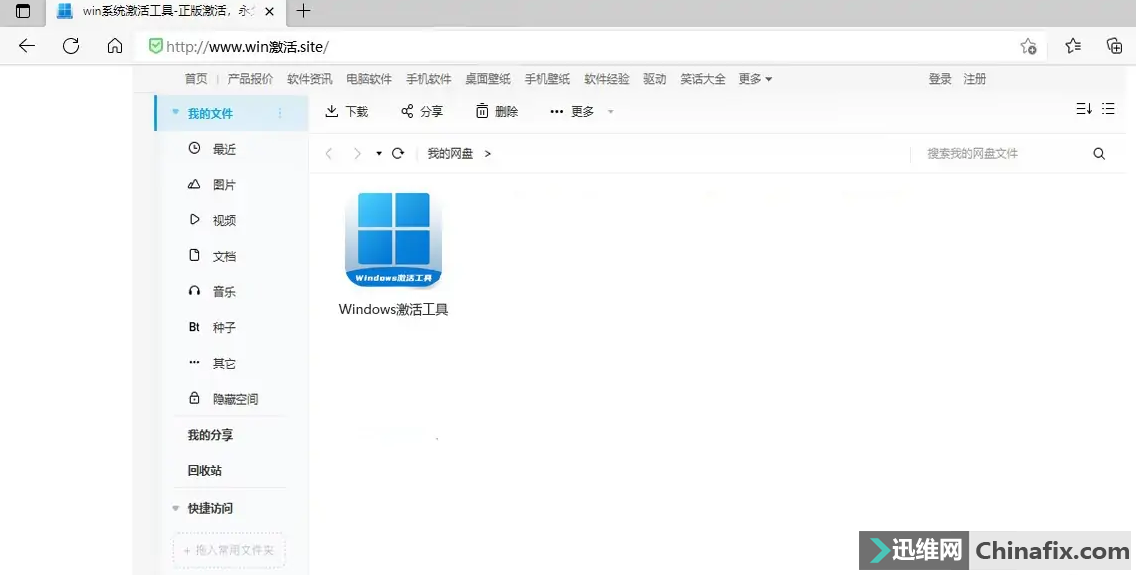Viewport: 1136px width, 575px height.
Task: Close the win系统激活工具 tab
Action: (270, 12)
